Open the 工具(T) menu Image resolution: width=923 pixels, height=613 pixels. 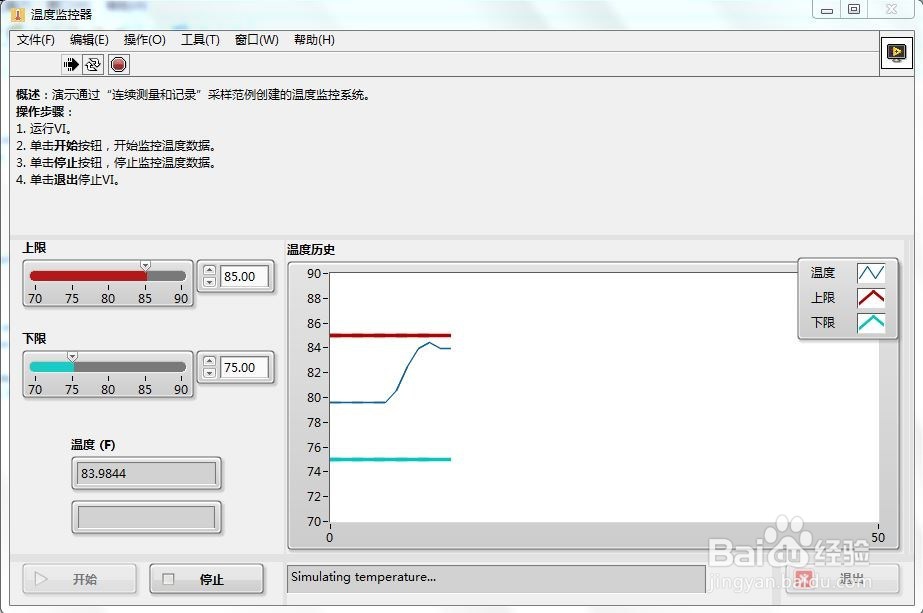coord(199,40)
